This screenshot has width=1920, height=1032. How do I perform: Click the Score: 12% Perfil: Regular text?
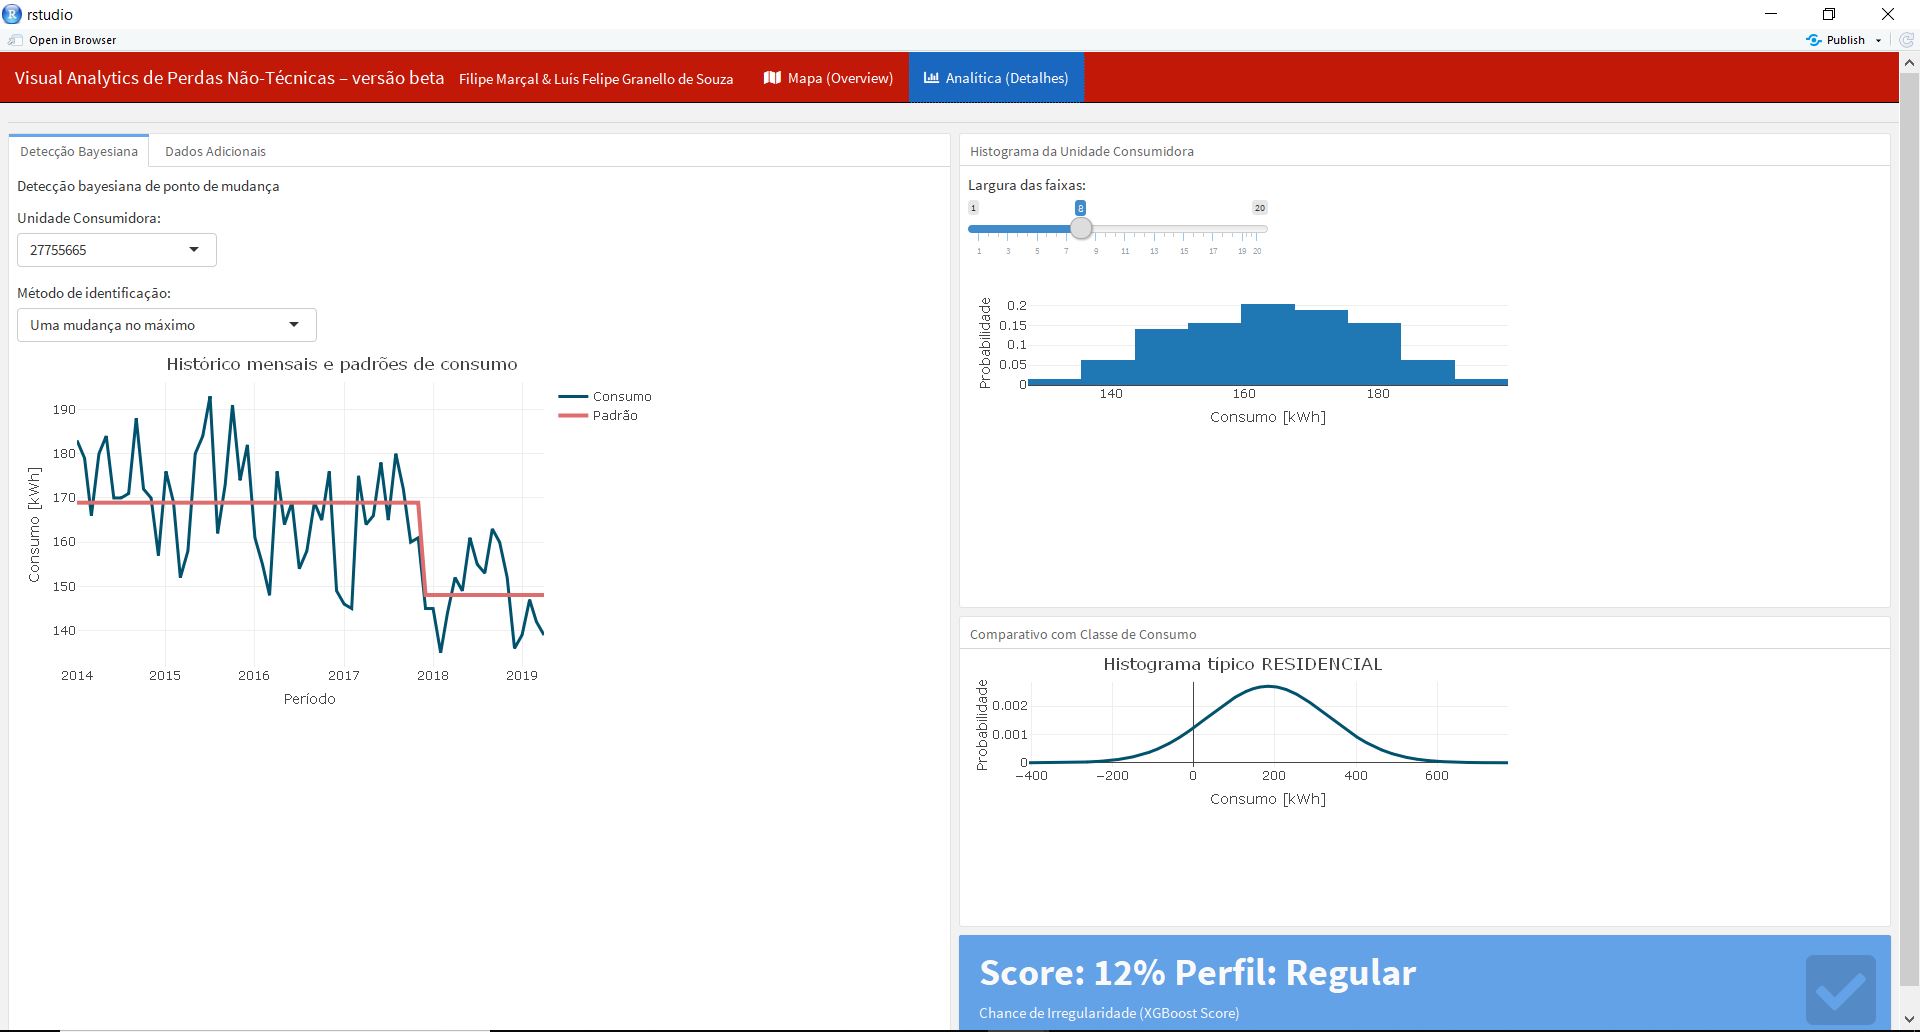1197,973
